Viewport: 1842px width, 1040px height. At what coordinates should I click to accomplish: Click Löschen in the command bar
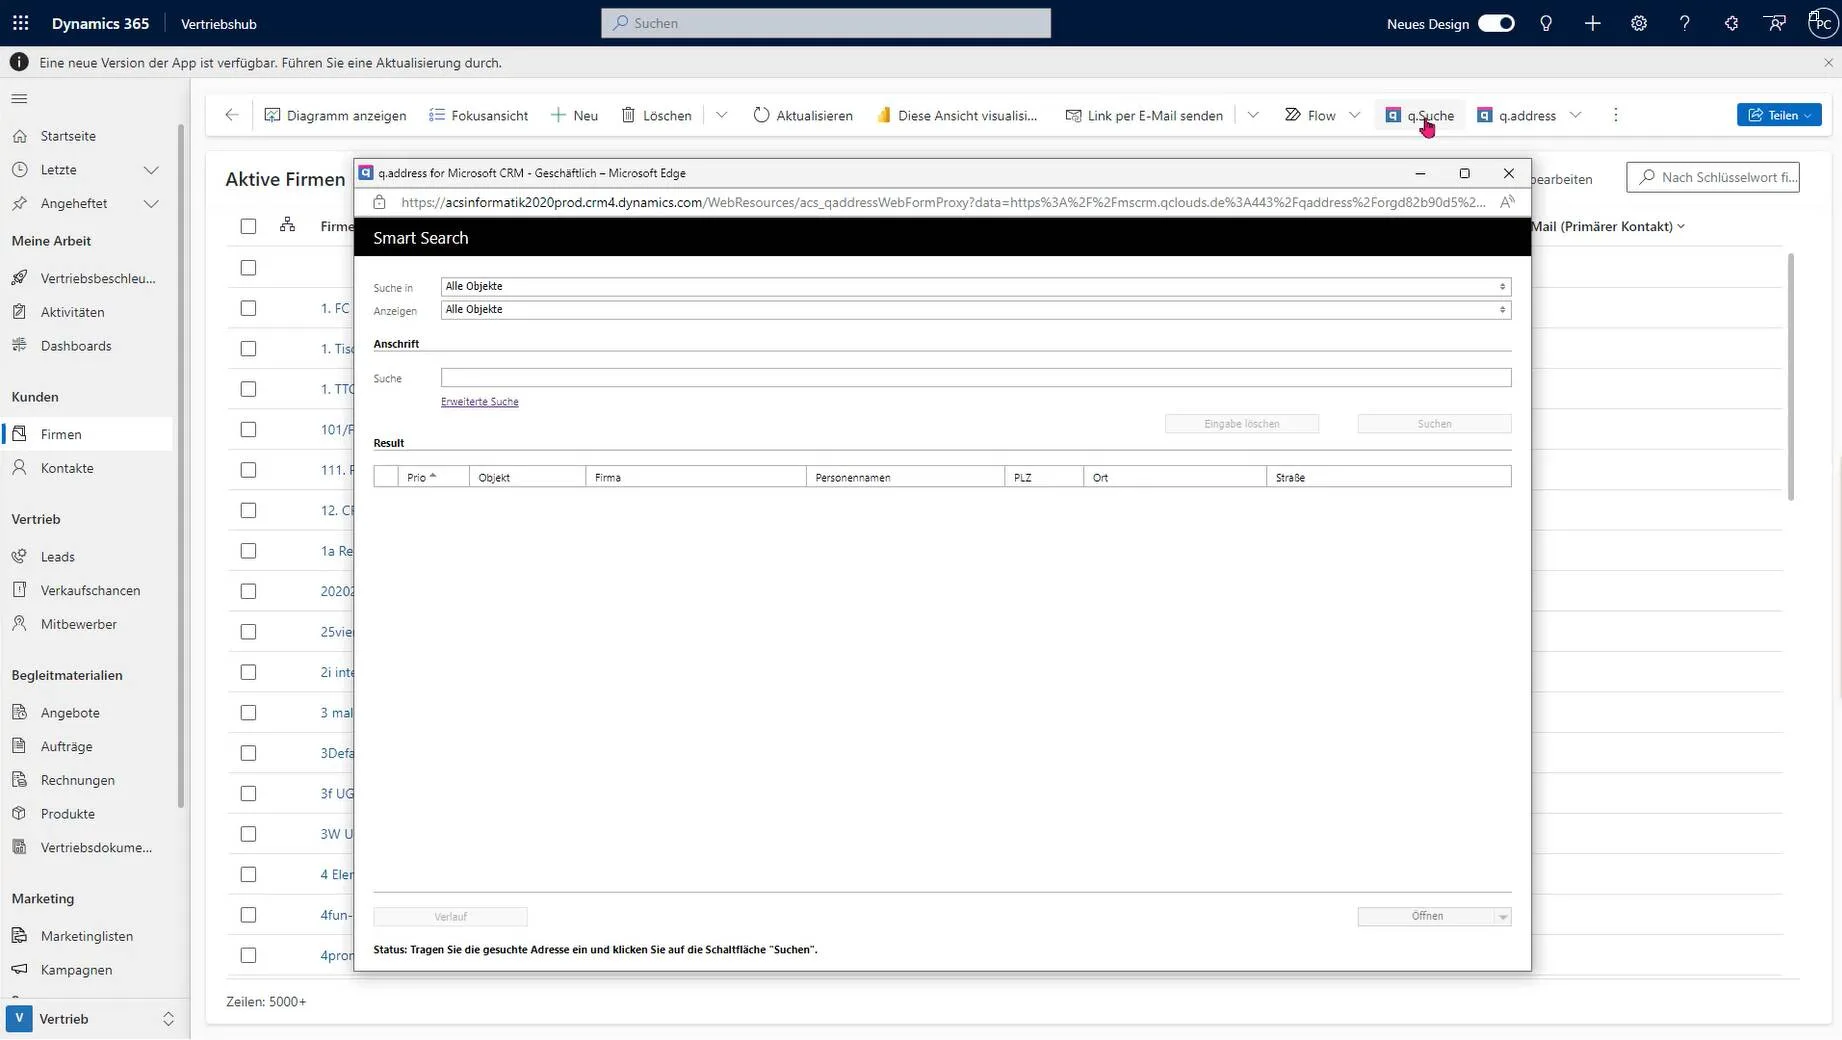tap(656, 115)
